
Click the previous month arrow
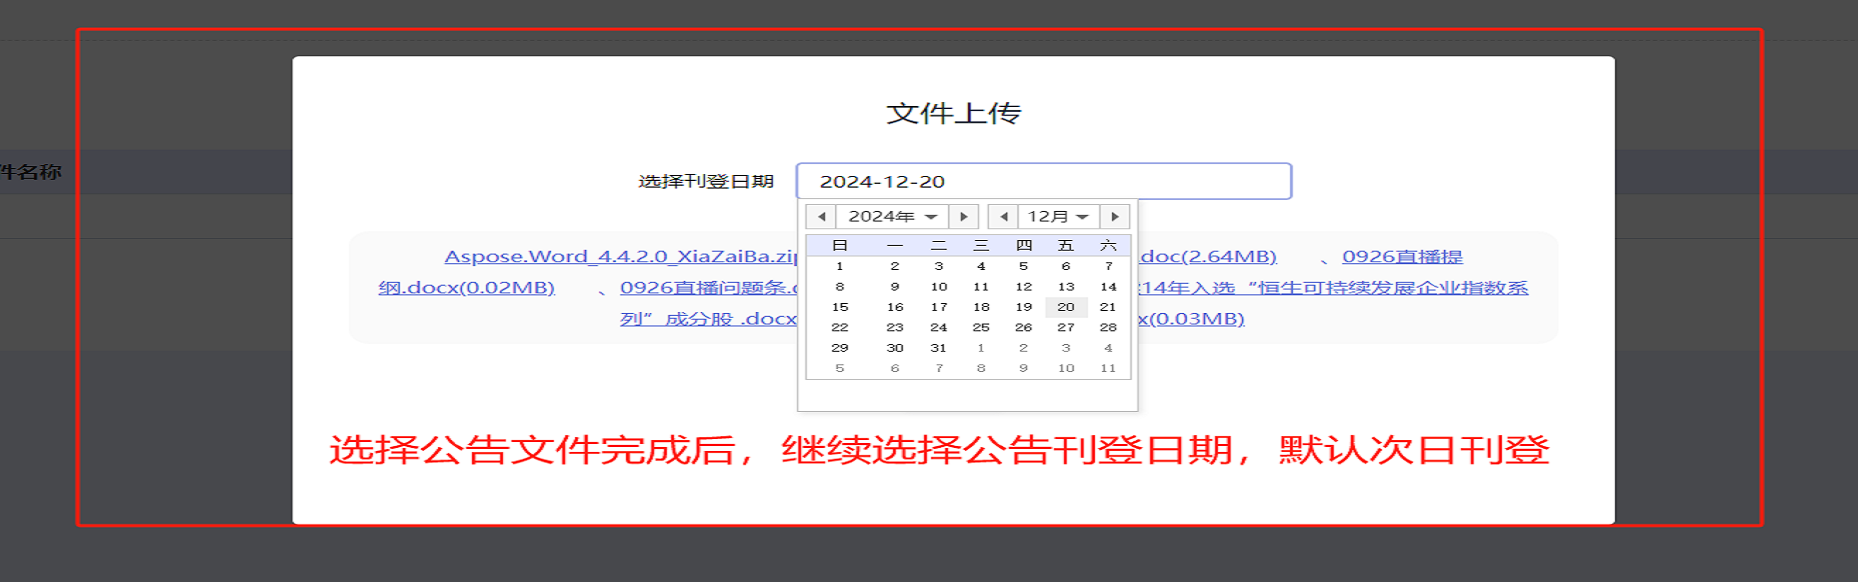(x=1003, y=217)
